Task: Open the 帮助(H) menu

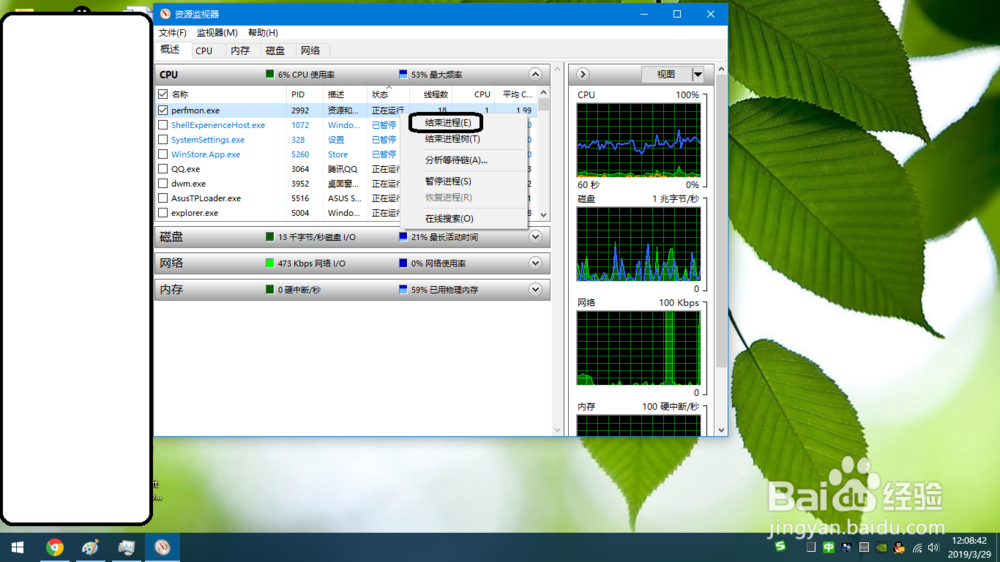Action: 263,33
